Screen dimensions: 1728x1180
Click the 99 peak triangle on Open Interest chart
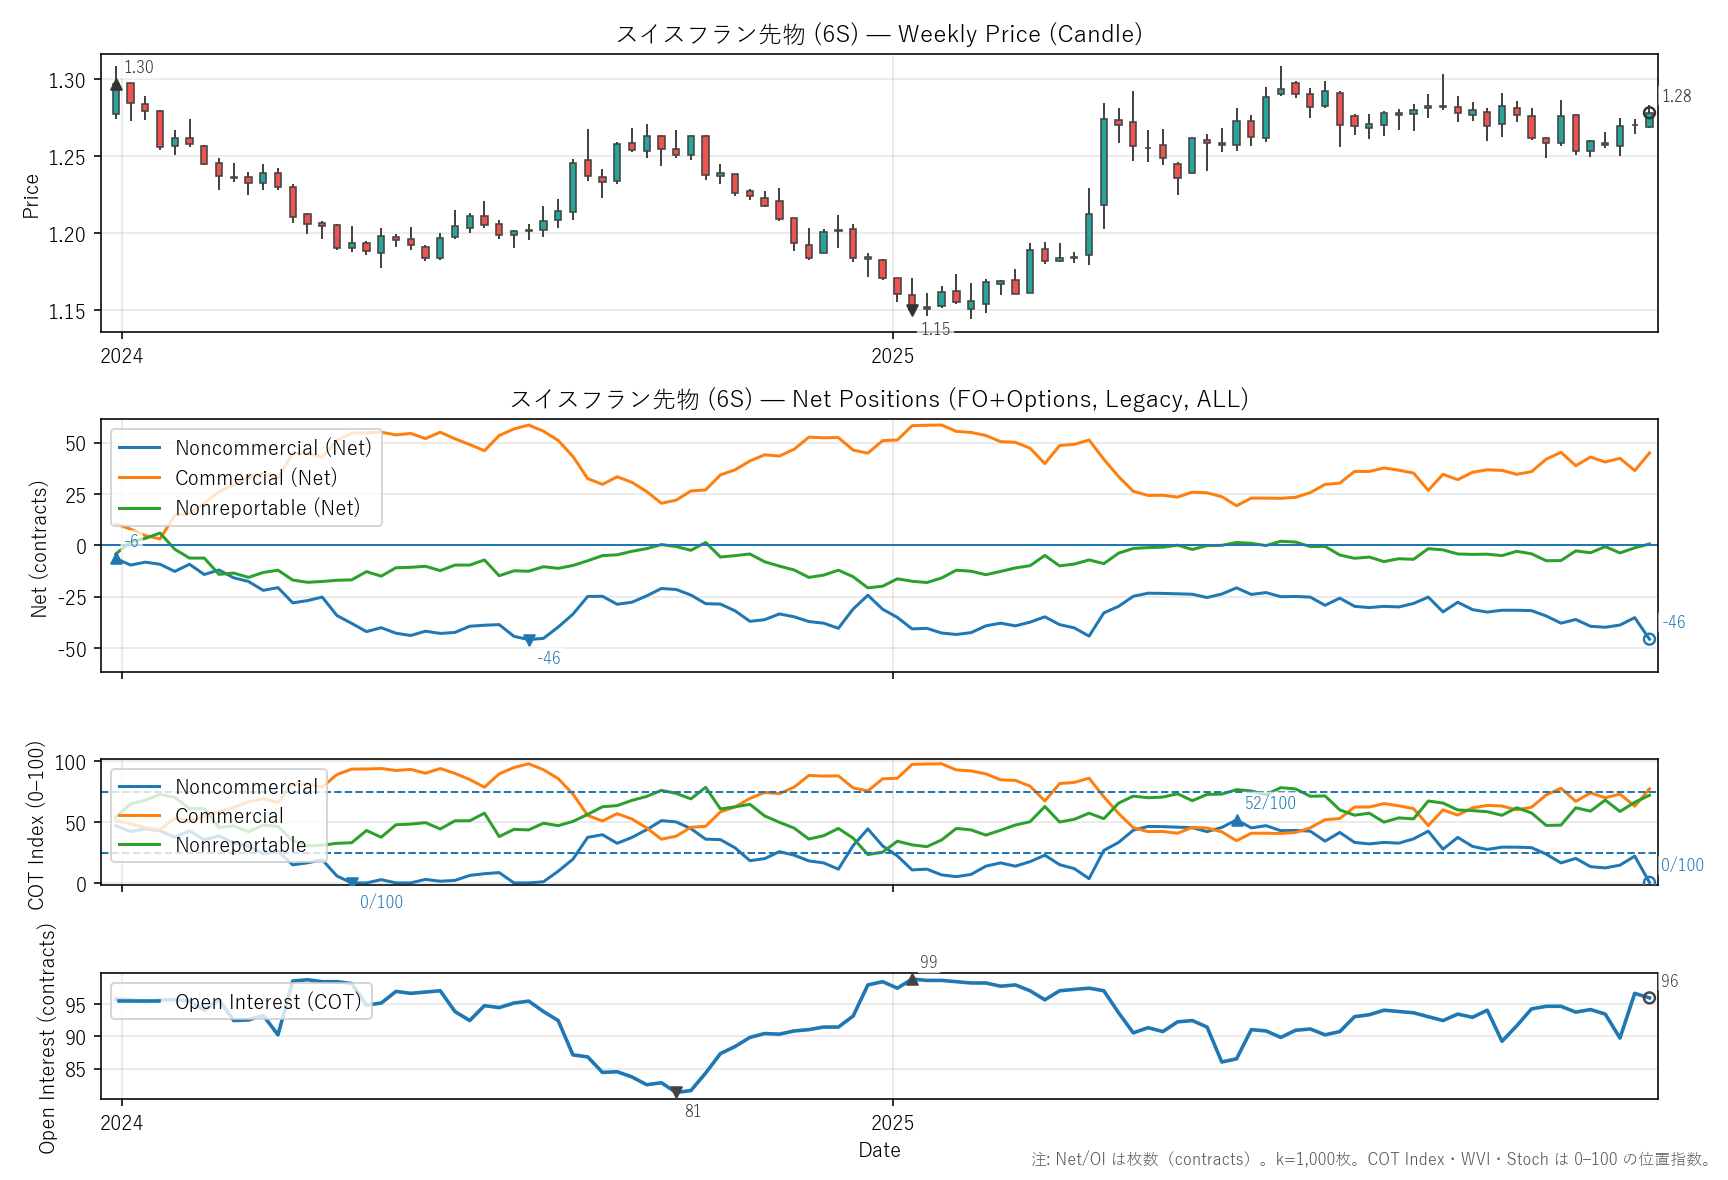point(912,980)
